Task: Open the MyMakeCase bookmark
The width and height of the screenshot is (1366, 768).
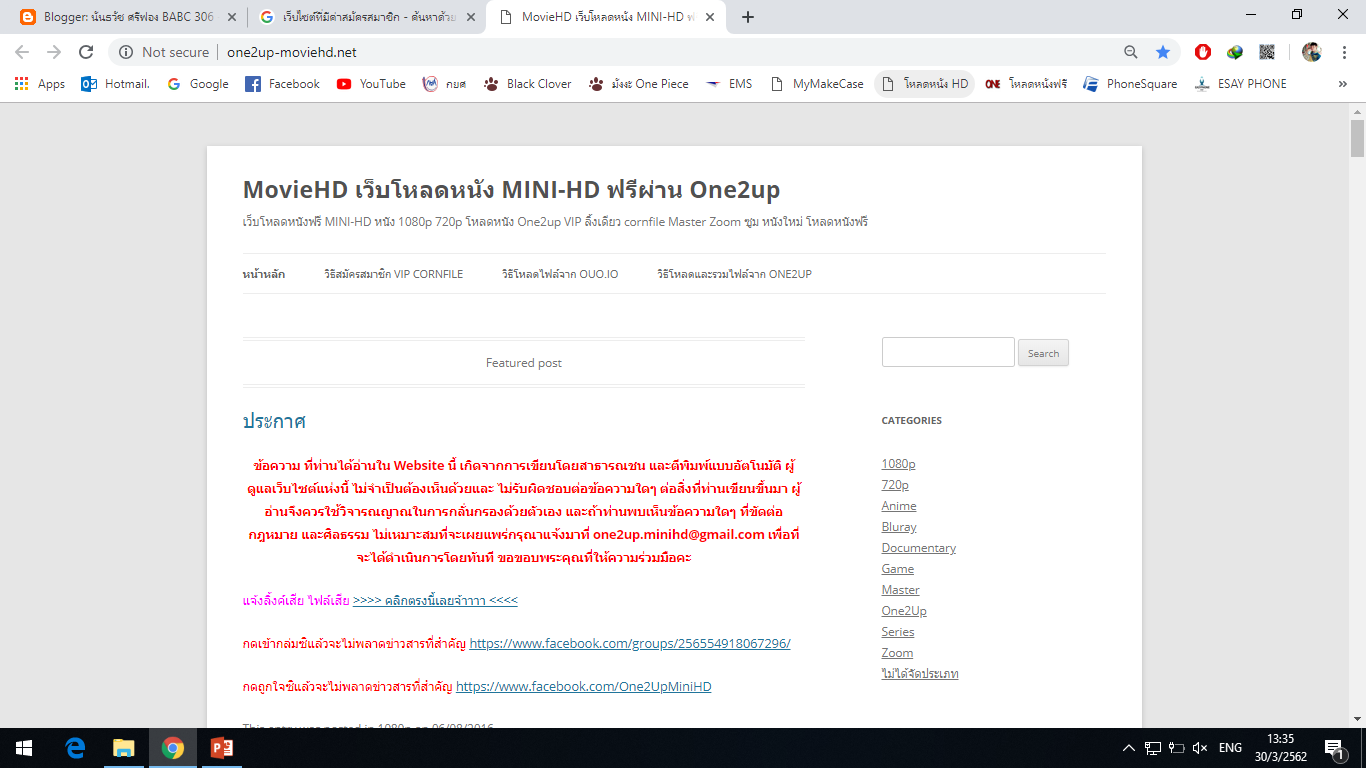Action: pyautogui.click(x=817, y=84)
